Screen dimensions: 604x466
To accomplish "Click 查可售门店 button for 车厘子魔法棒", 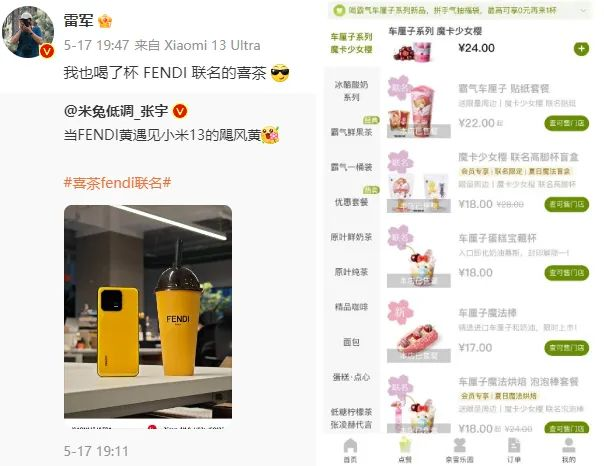I will coord(566,348).
